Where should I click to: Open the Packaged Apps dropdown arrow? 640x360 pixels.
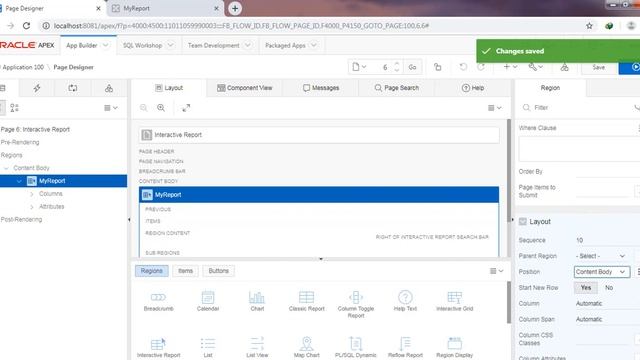(313, 45)
